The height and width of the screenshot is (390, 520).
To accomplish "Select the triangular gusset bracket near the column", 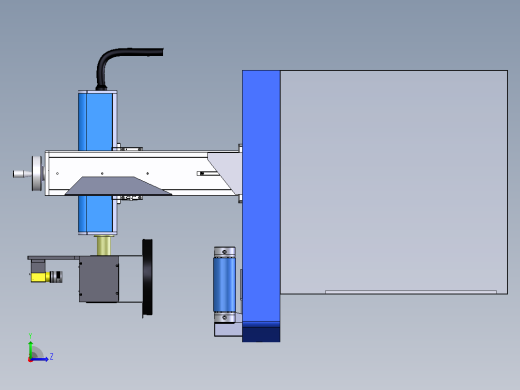I will coord(228,172).
